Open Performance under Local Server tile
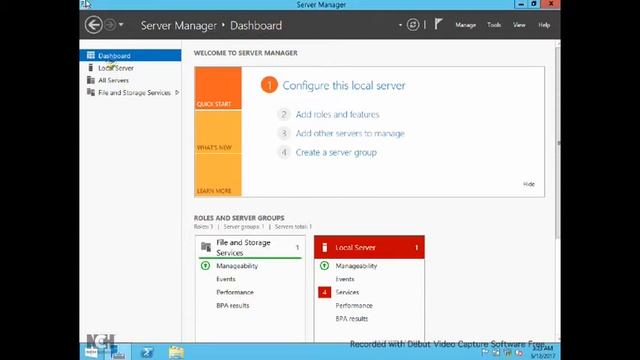The height and width of the screenshot is (360, 640). (x=354, y=305)
